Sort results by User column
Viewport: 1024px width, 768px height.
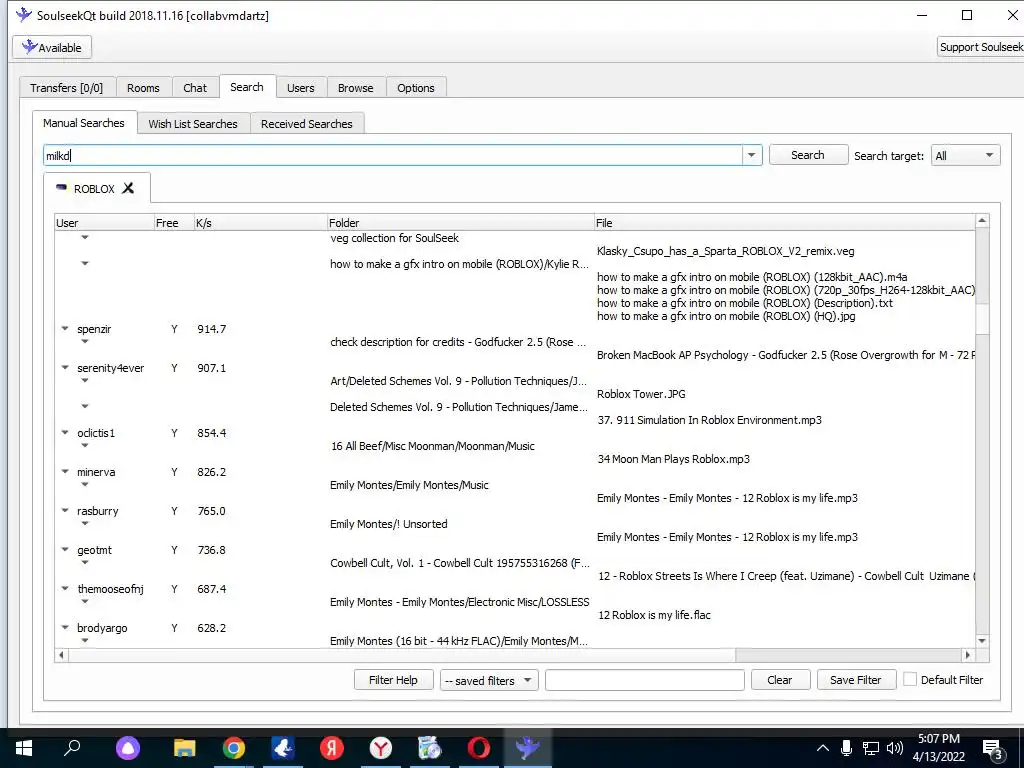[x=104, y=223]
